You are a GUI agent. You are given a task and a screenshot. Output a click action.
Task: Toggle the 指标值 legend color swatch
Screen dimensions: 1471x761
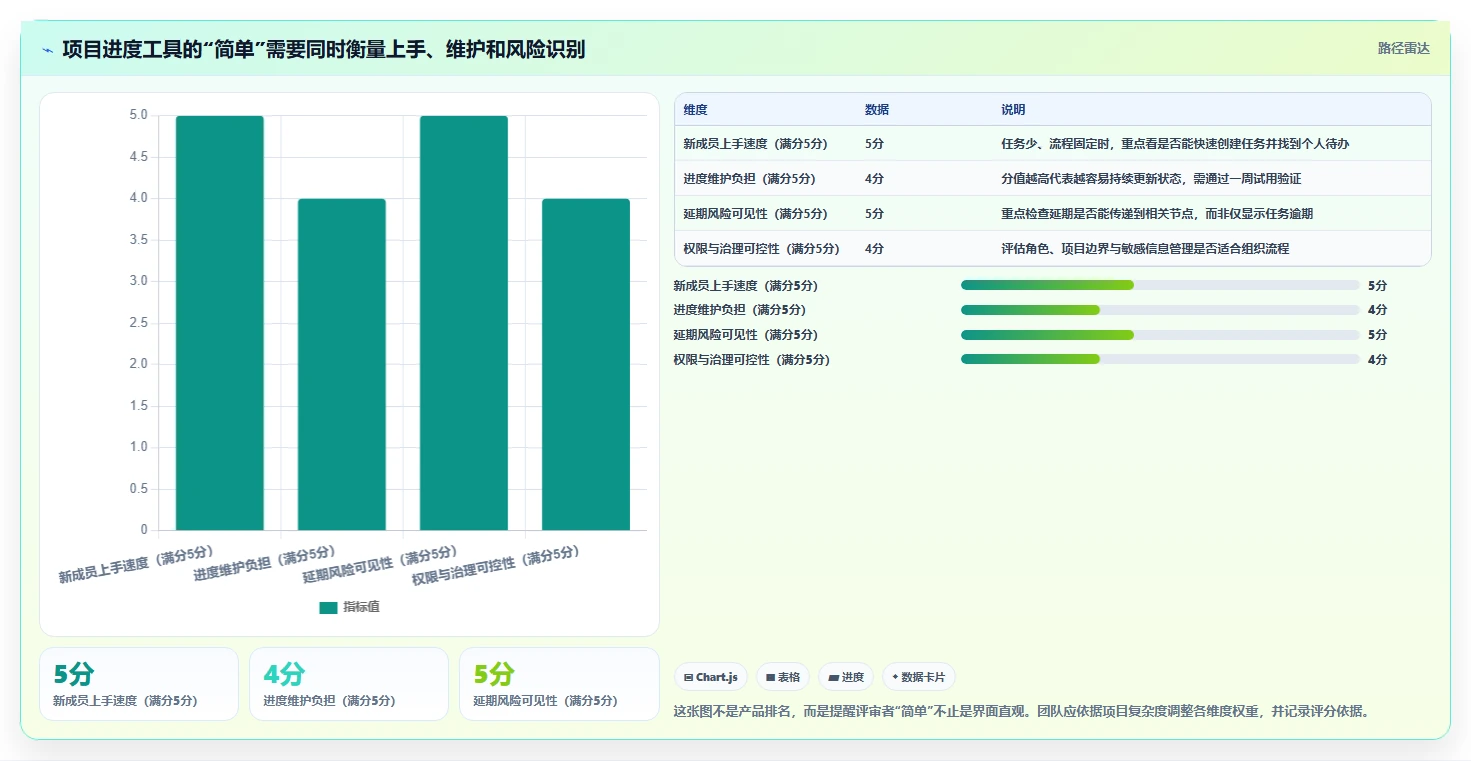328,607
